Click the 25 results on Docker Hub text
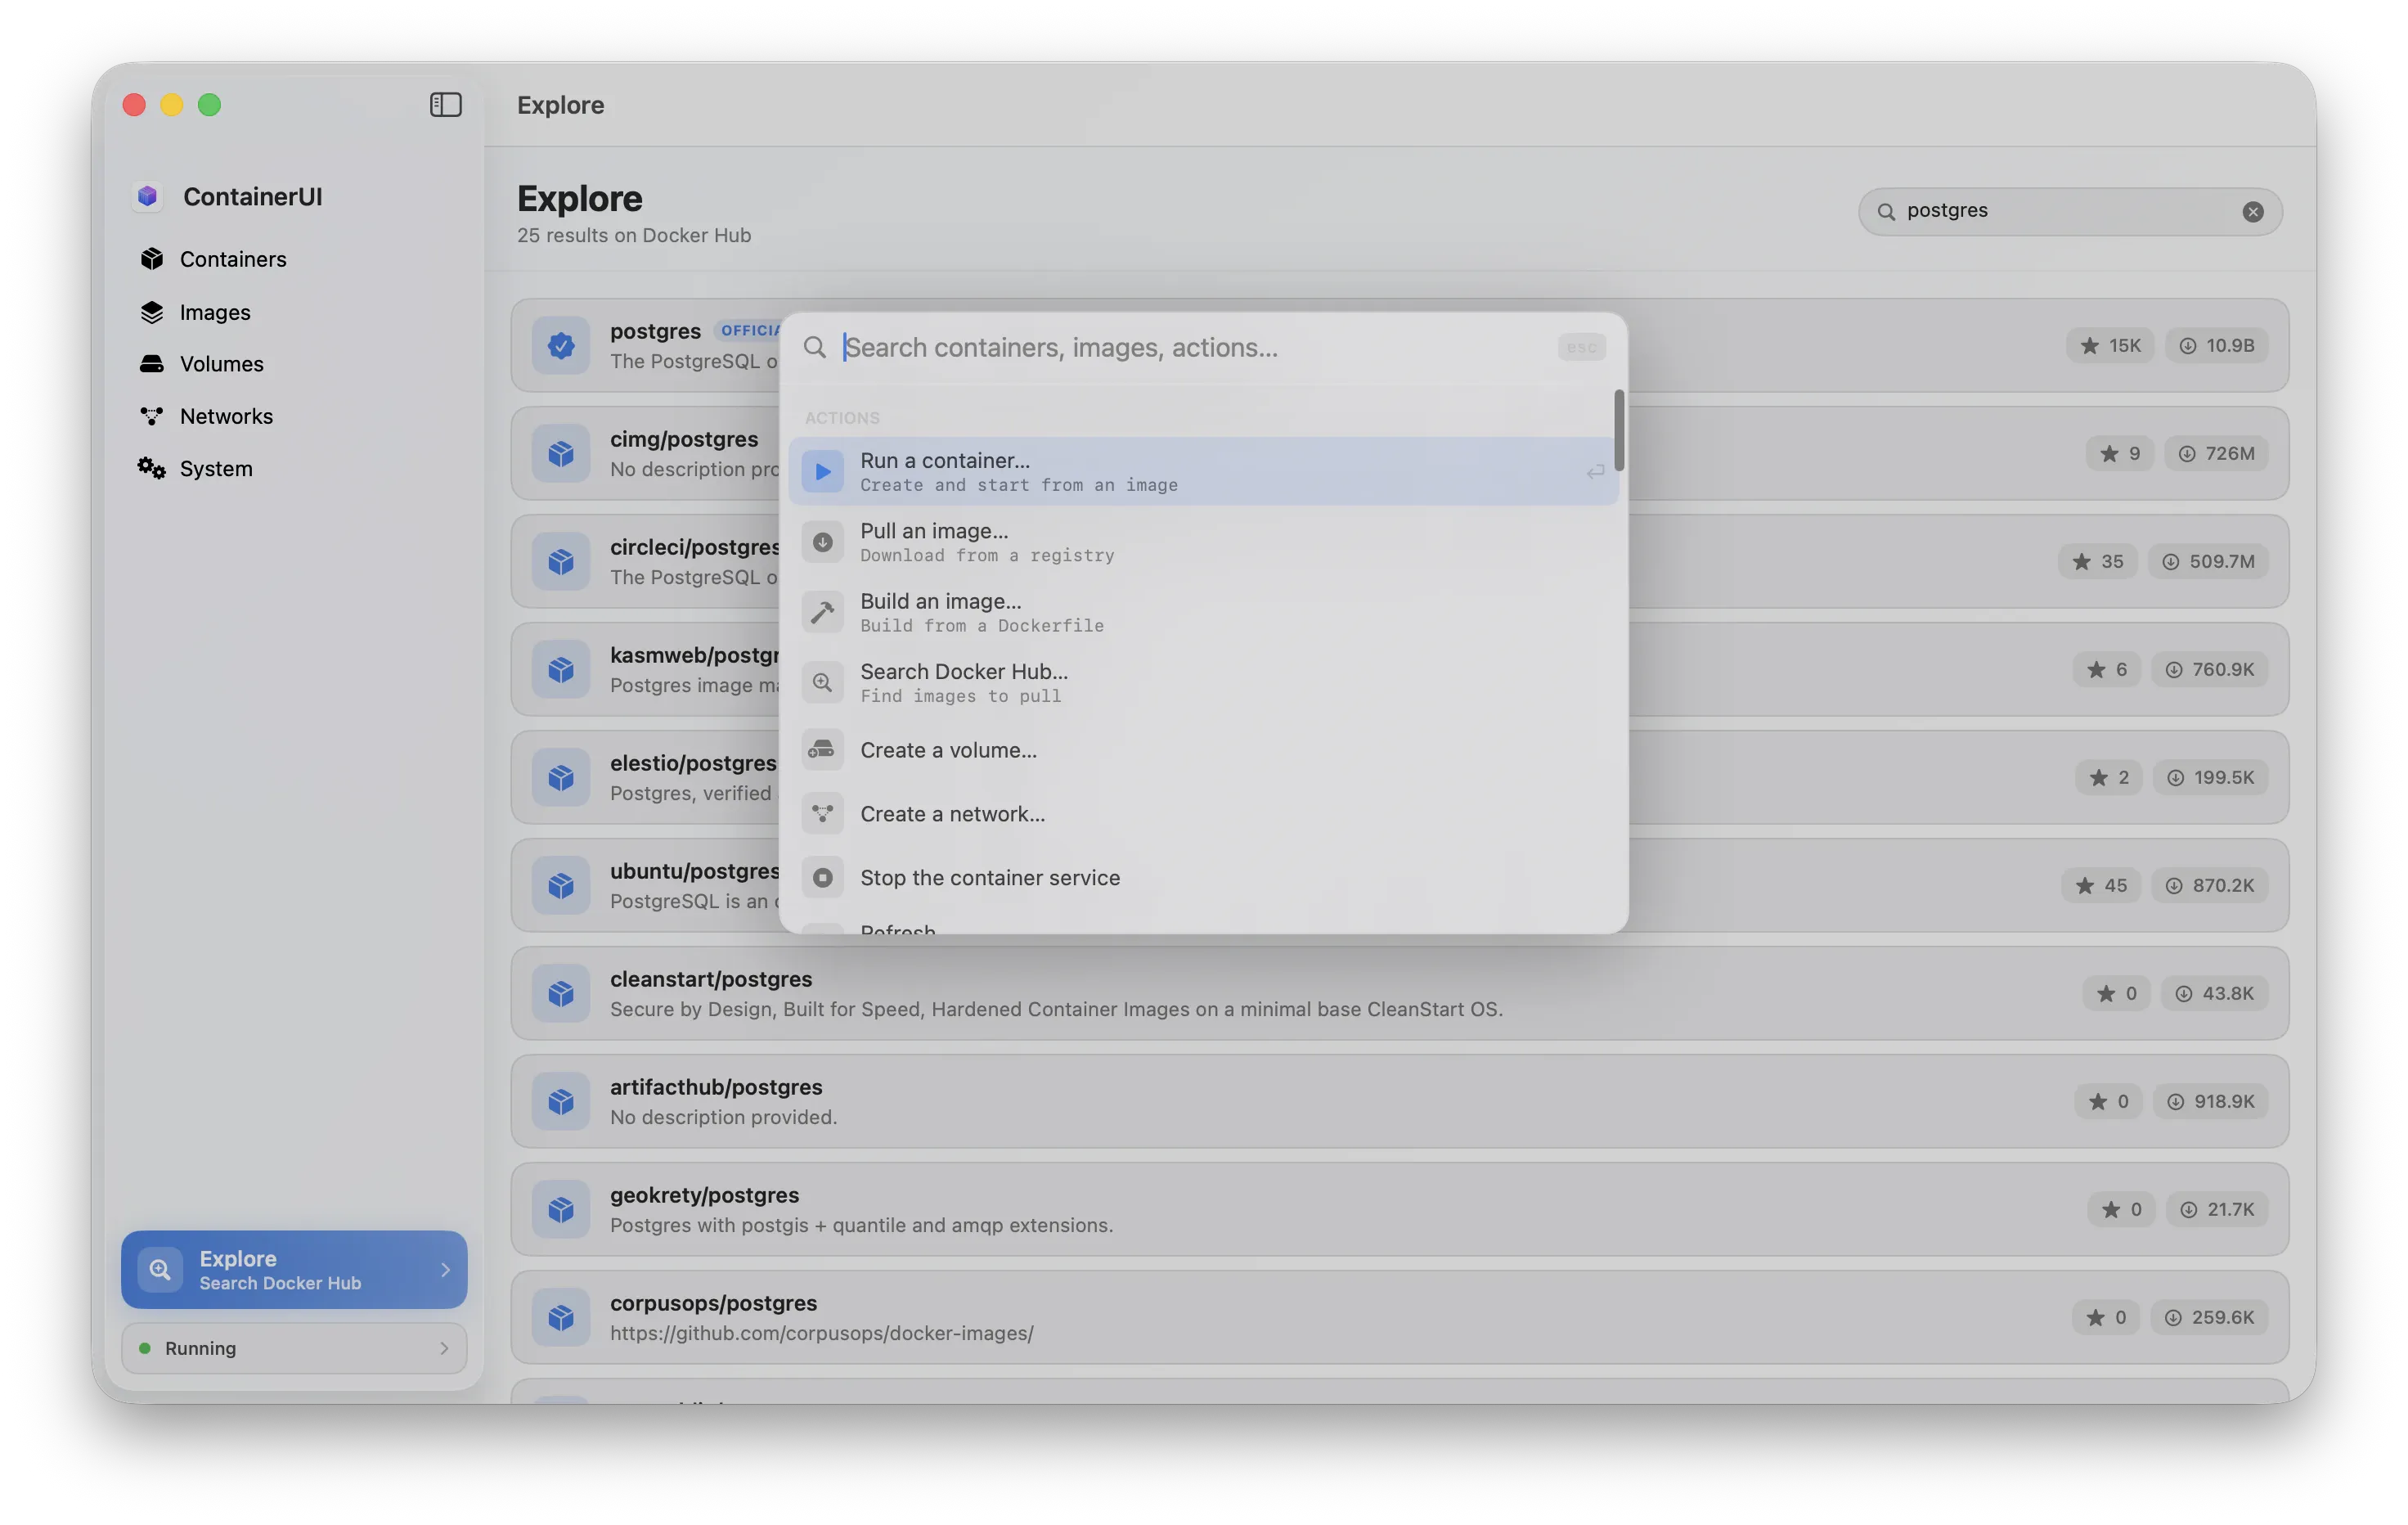 634,235
